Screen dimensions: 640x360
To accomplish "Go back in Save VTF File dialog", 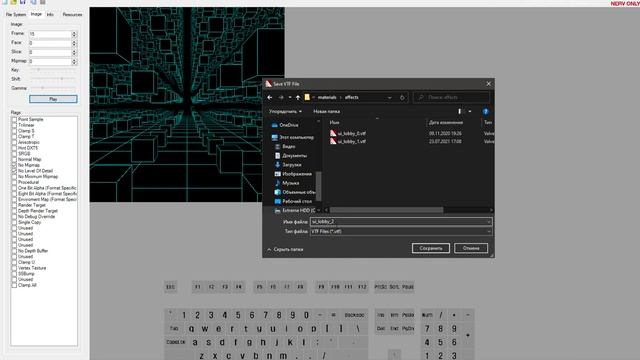I will [x=269, y=98].
